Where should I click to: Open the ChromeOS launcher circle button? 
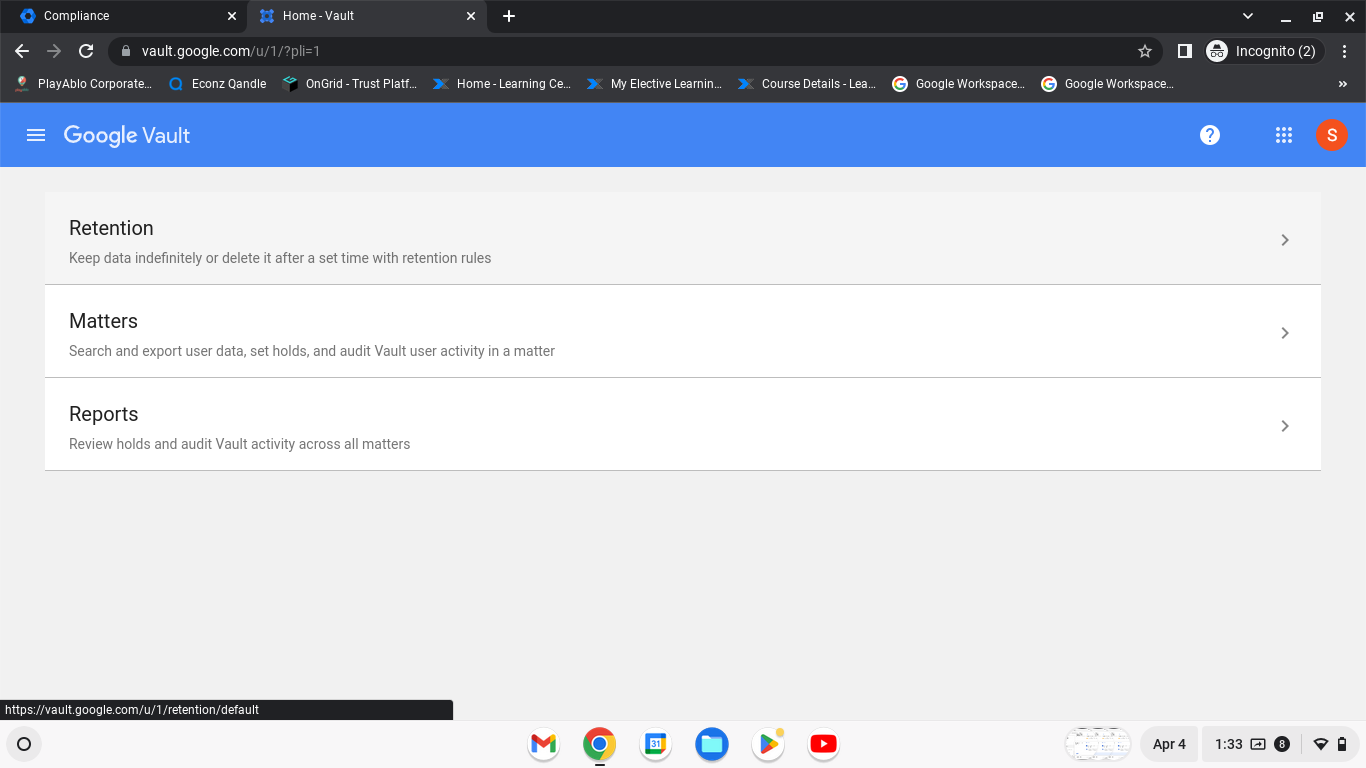pyautogui.click(x=24, y=744)
